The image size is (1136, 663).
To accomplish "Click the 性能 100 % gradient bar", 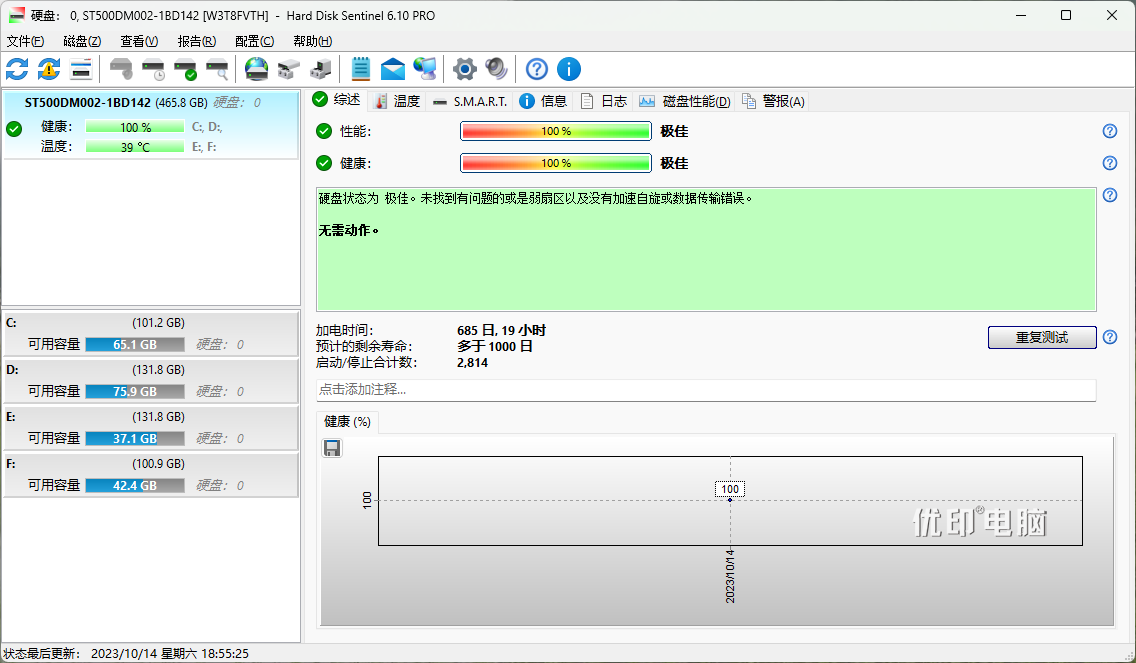I will point(556,131).
